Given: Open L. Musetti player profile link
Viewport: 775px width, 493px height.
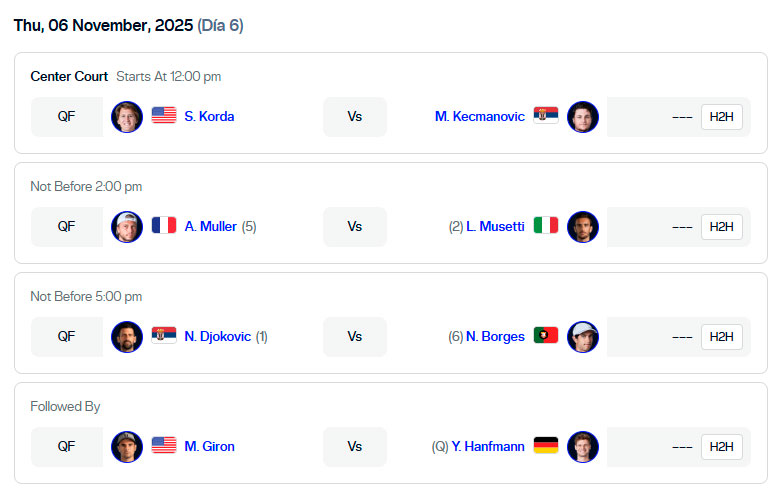Looking at the screenshot, I should [x=495, y=227].
